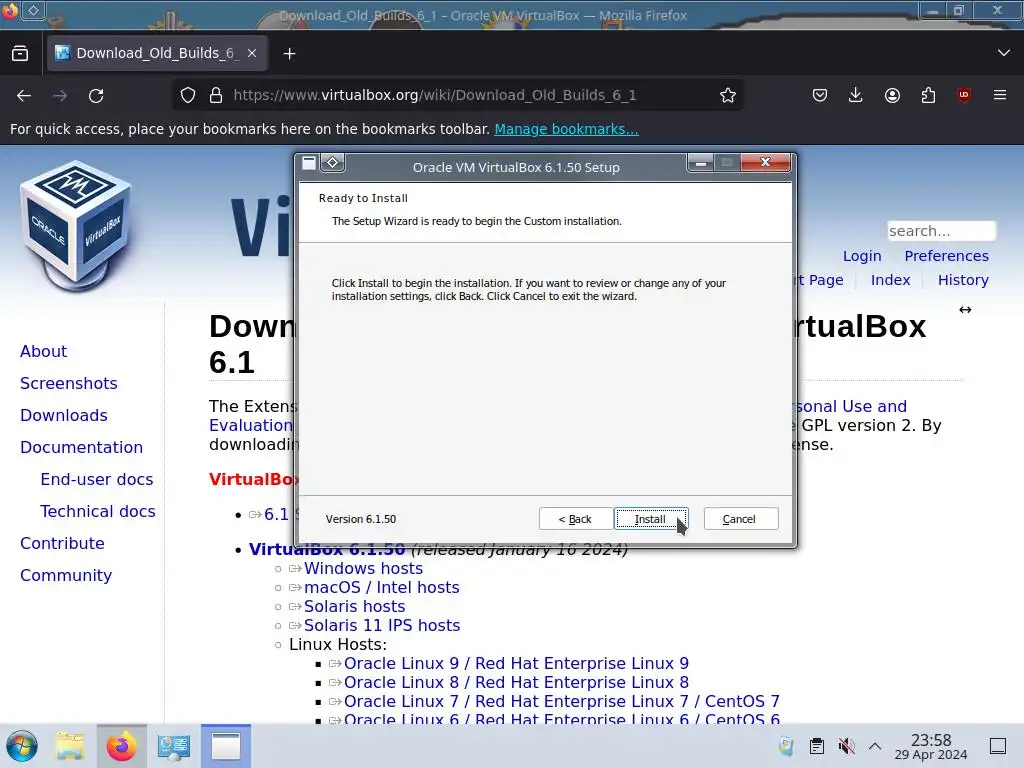The width and height of the screenshot is (1024, 768).
Task: Open the End-user docs link
Action: coord(97,479)
